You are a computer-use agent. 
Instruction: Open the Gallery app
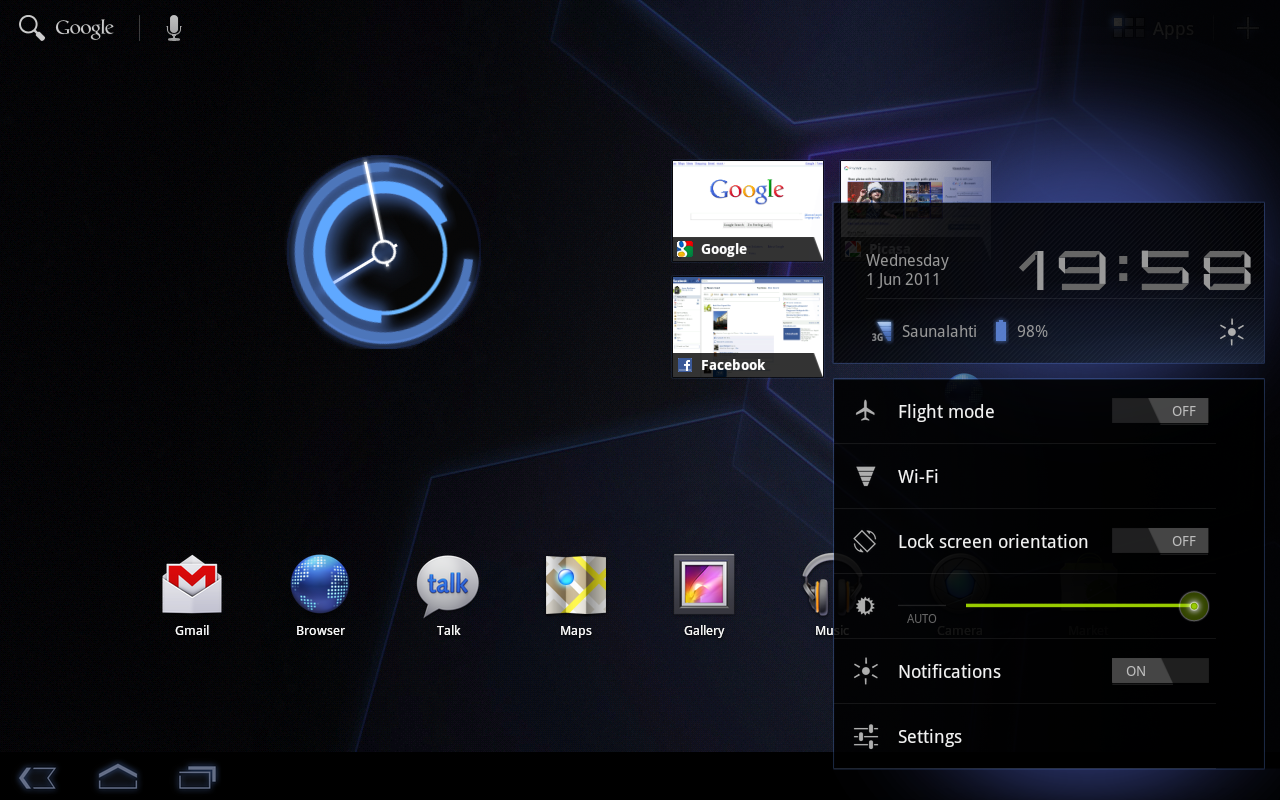(x=704, y=596)
